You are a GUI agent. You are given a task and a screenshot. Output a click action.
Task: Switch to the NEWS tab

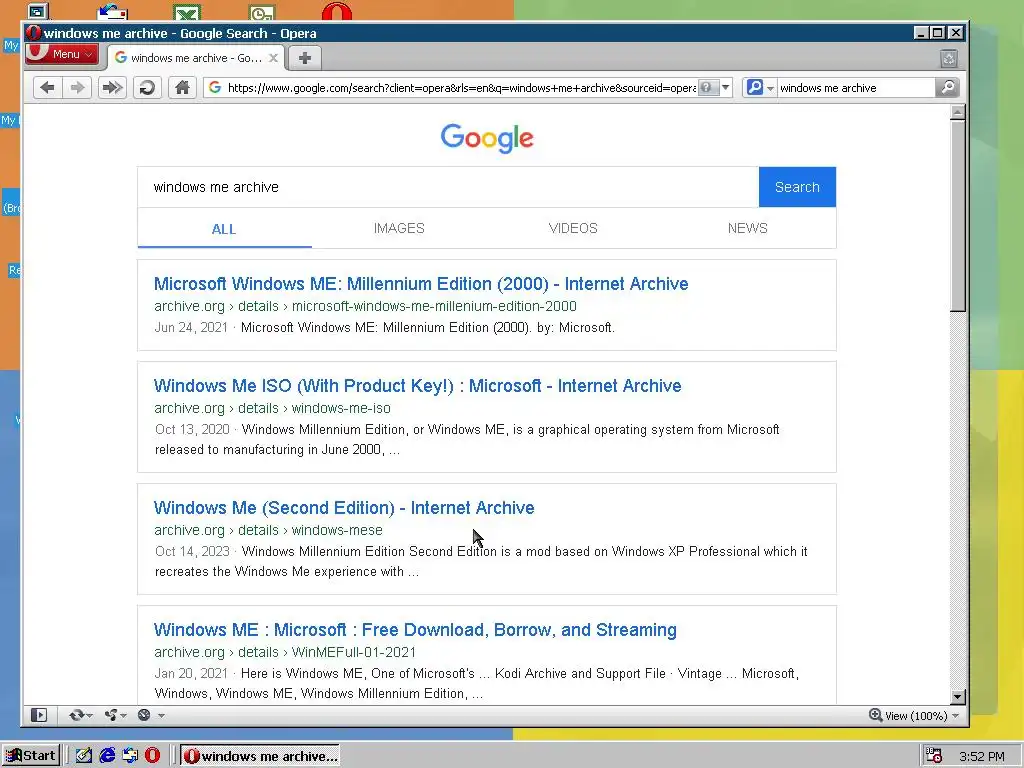point(748,229)
